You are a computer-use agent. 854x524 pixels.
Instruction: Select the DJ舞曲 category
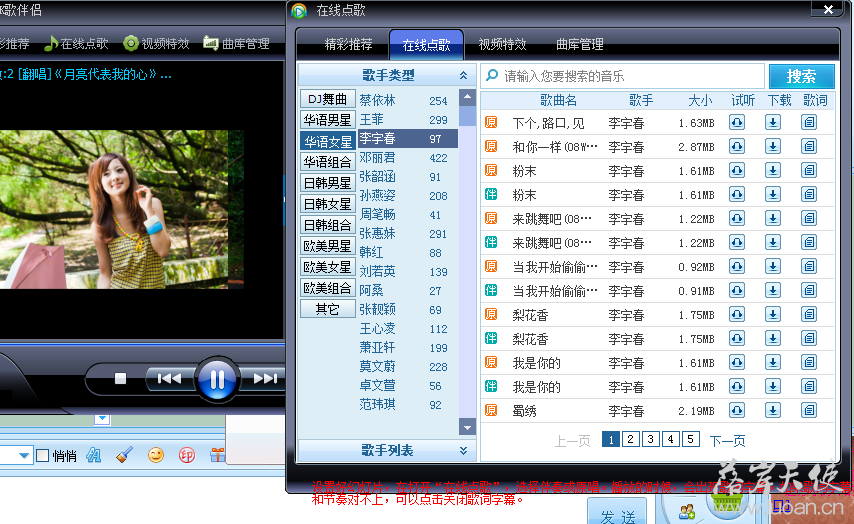327,99
